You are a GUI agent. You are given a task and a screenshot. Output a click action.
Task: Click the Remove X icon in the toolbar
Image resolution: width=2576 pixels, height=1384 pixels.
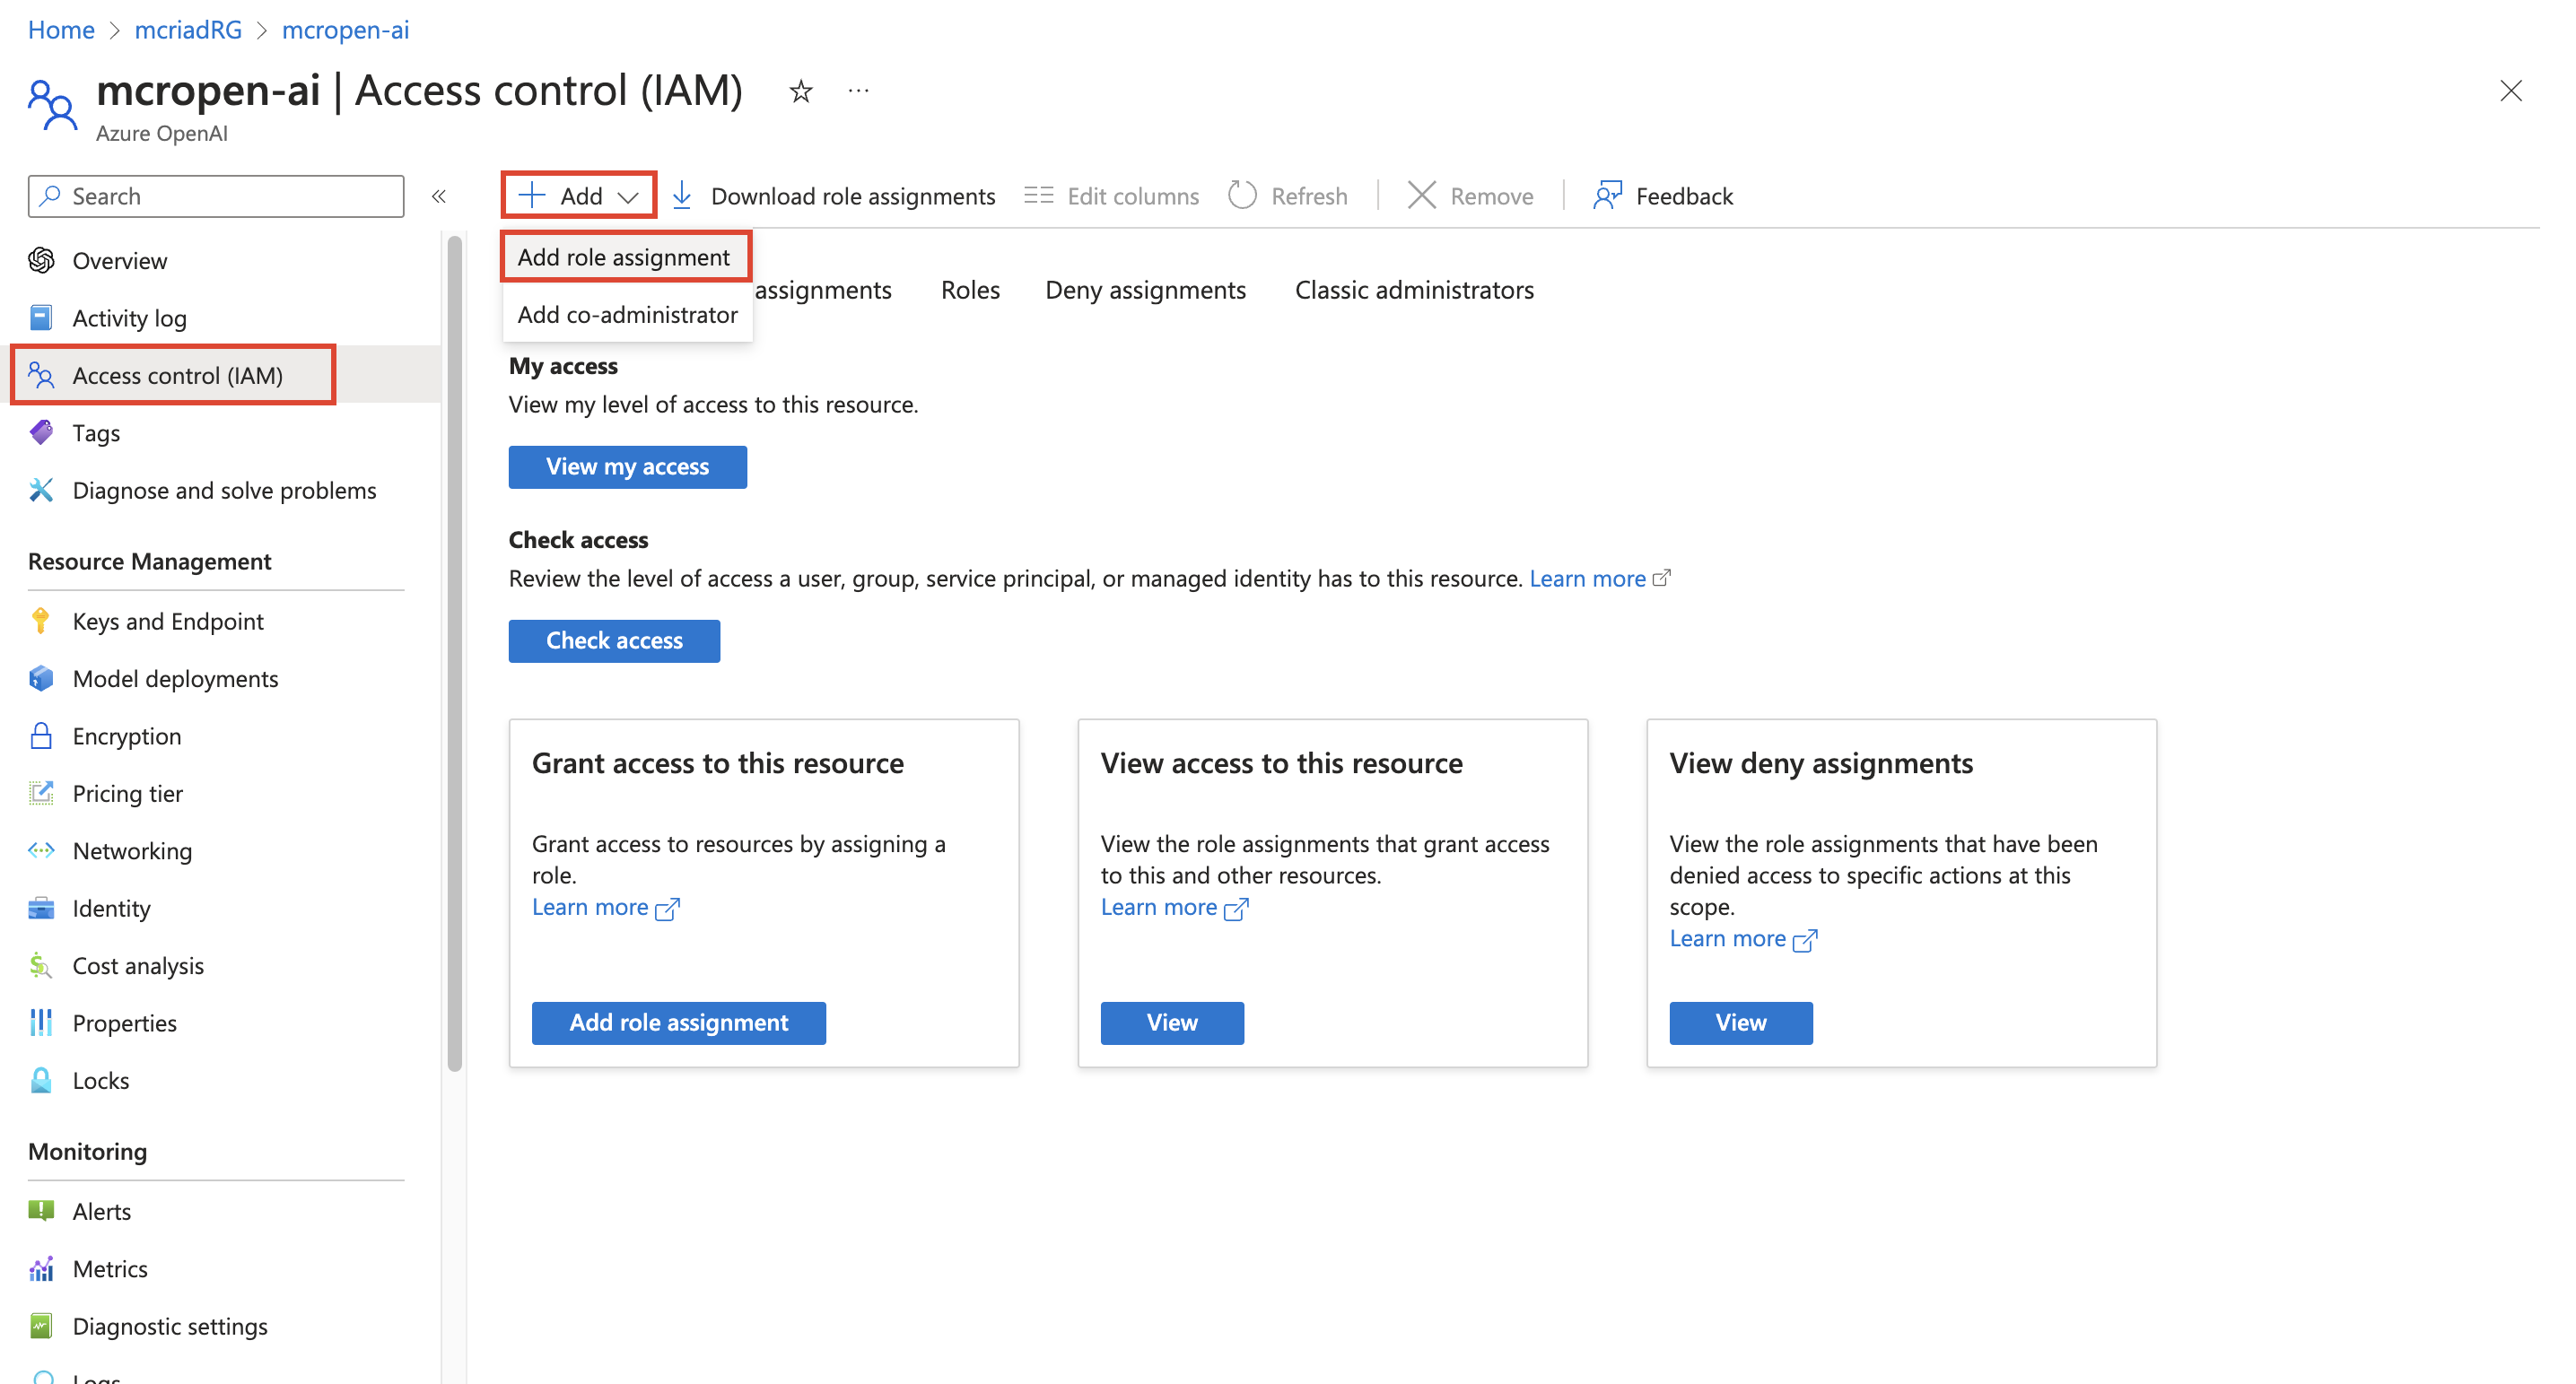click(1421, 195)
